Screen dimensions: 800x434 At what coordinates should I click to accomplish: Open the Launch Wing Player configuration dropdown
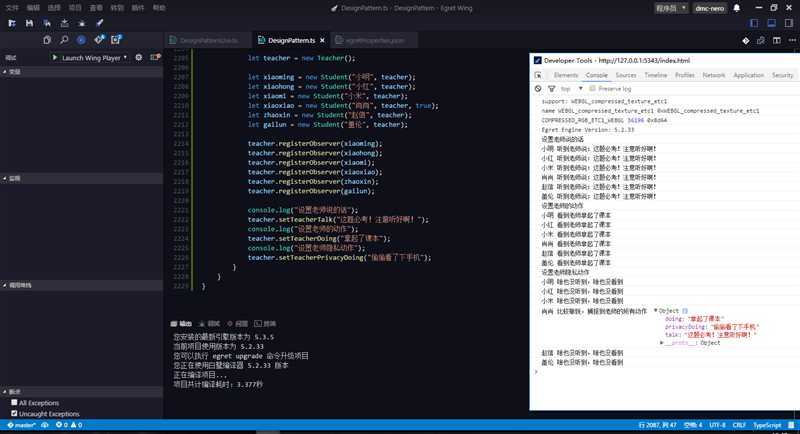tap(94, 58)
